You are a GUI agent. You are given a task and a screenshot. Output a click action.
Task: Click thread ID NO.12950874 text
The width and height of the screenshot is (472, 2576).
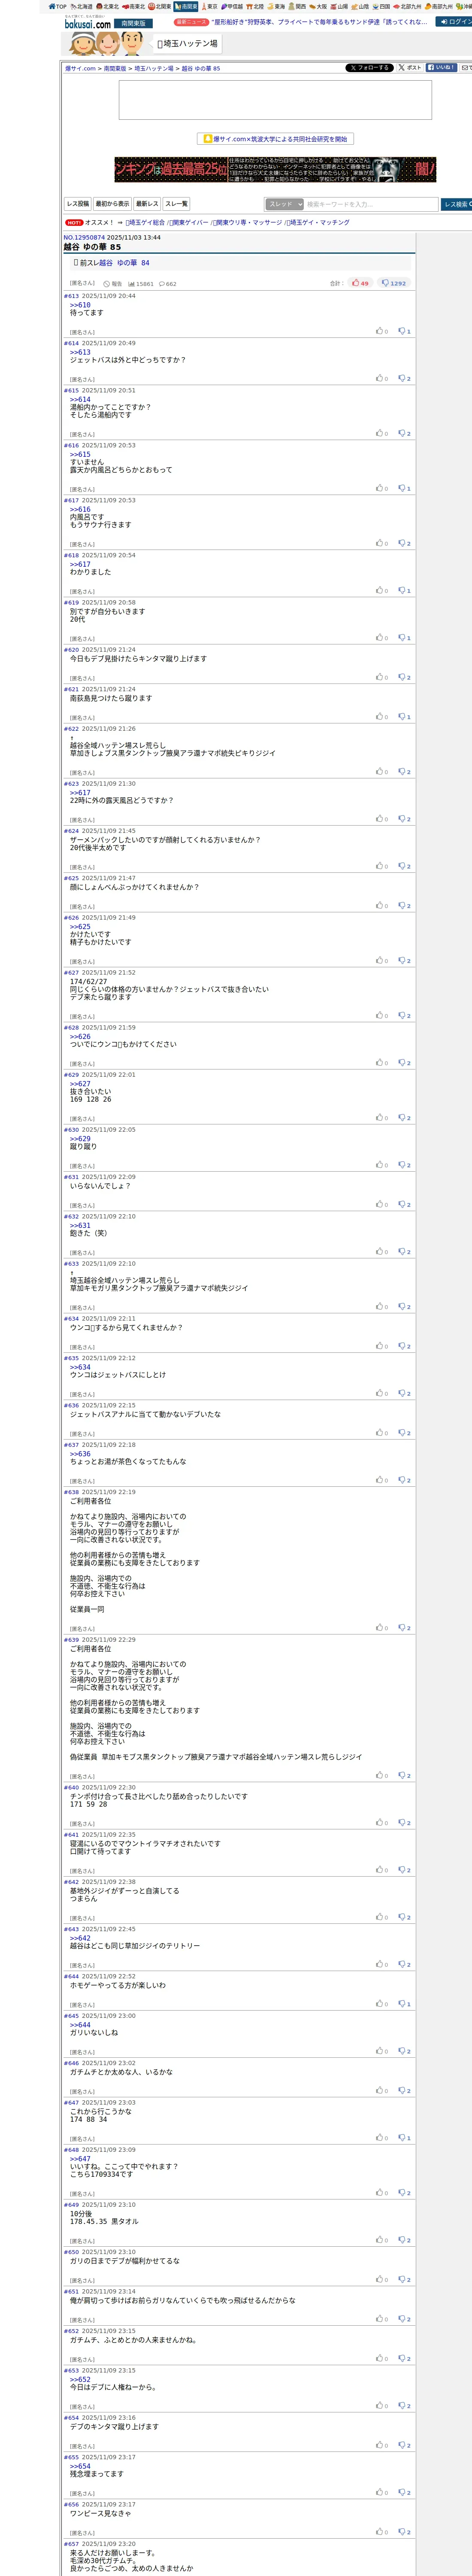click(x=84, y=238)
